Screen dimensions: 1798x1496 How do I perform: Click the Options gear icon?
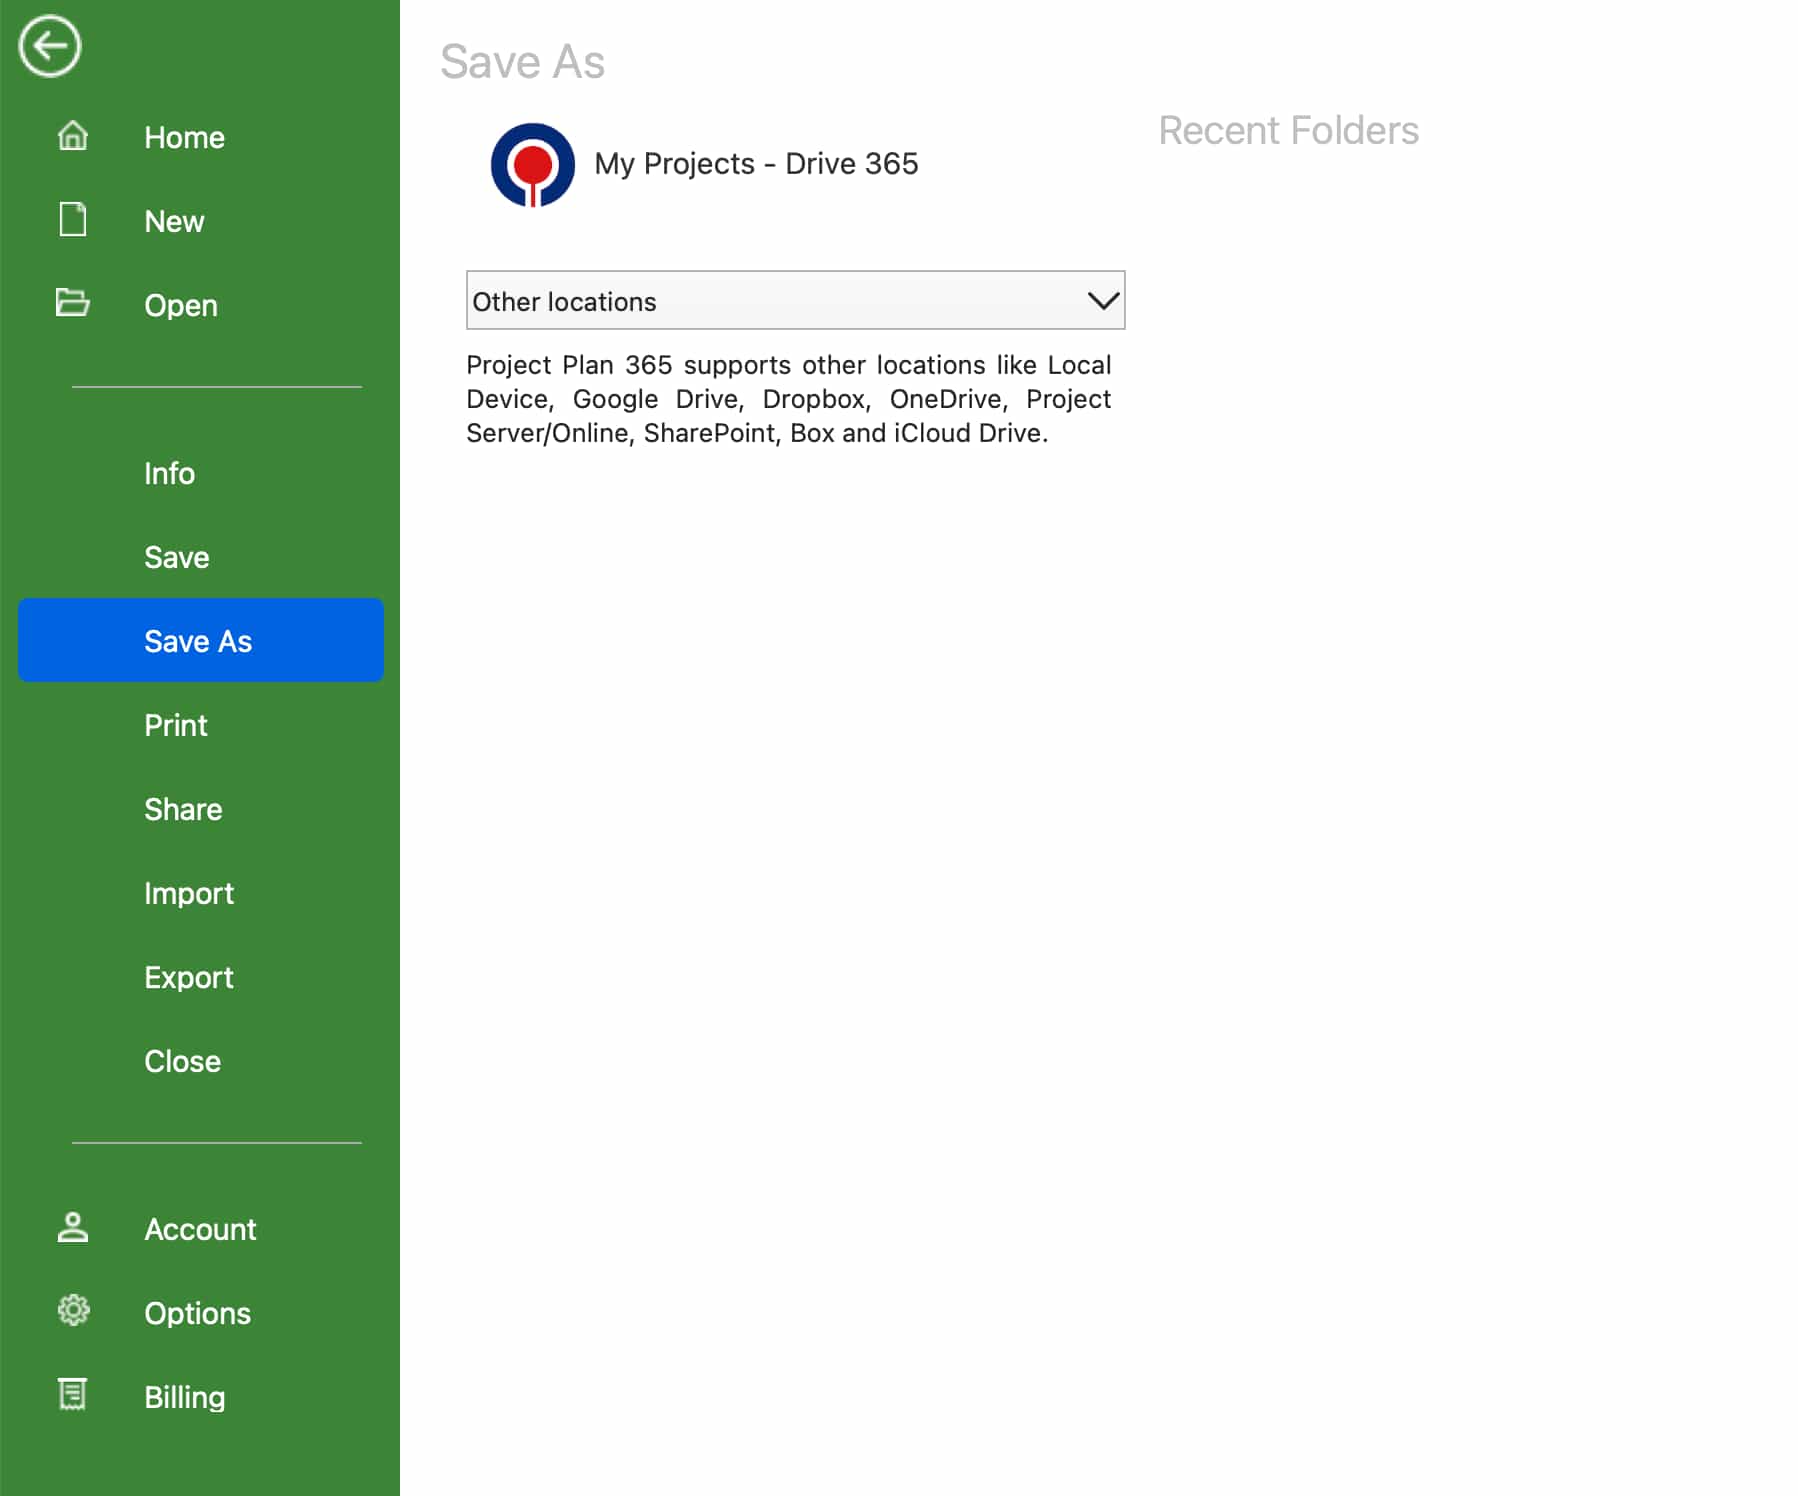pos(73,1311)
